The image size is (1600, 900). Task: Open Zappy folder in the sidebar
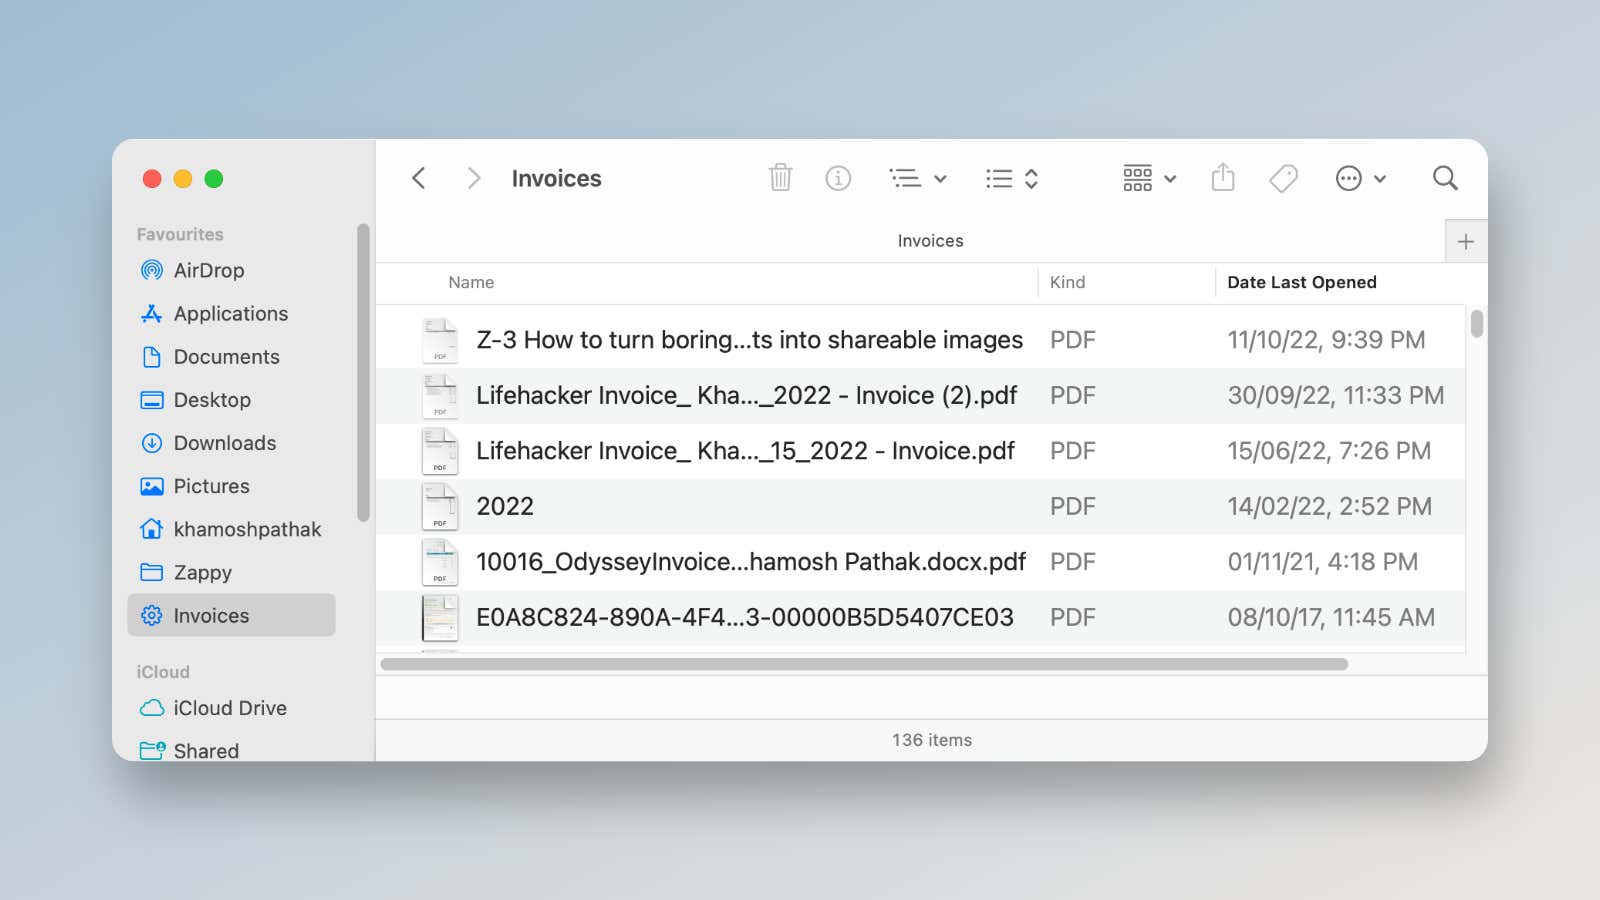tap(231, 571)
